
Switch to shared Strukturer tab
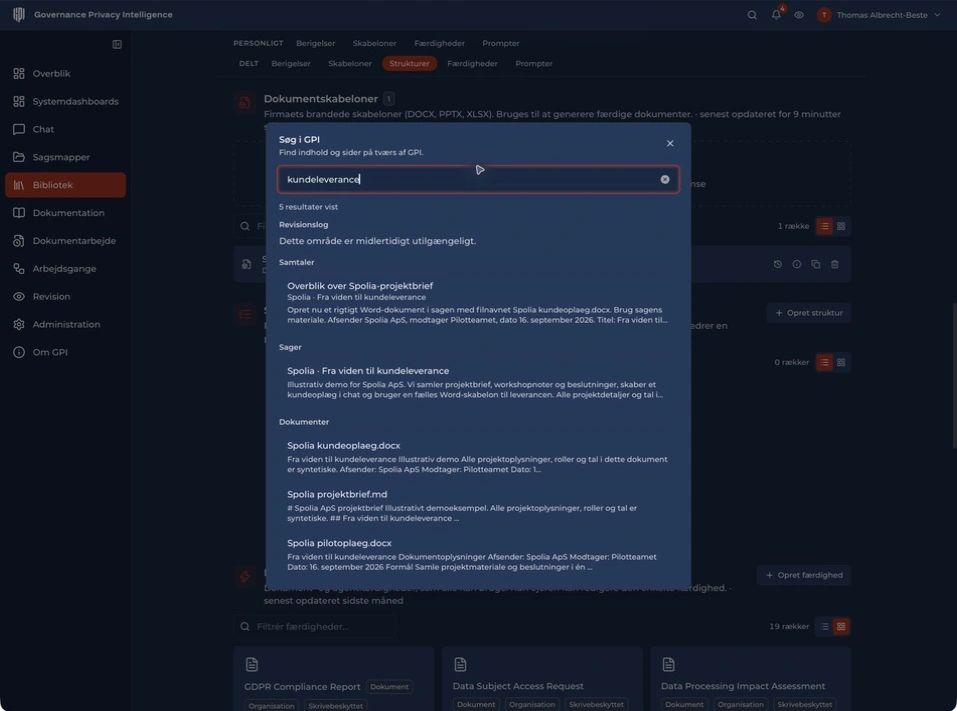pyautogui.click(x=410, y=63)
